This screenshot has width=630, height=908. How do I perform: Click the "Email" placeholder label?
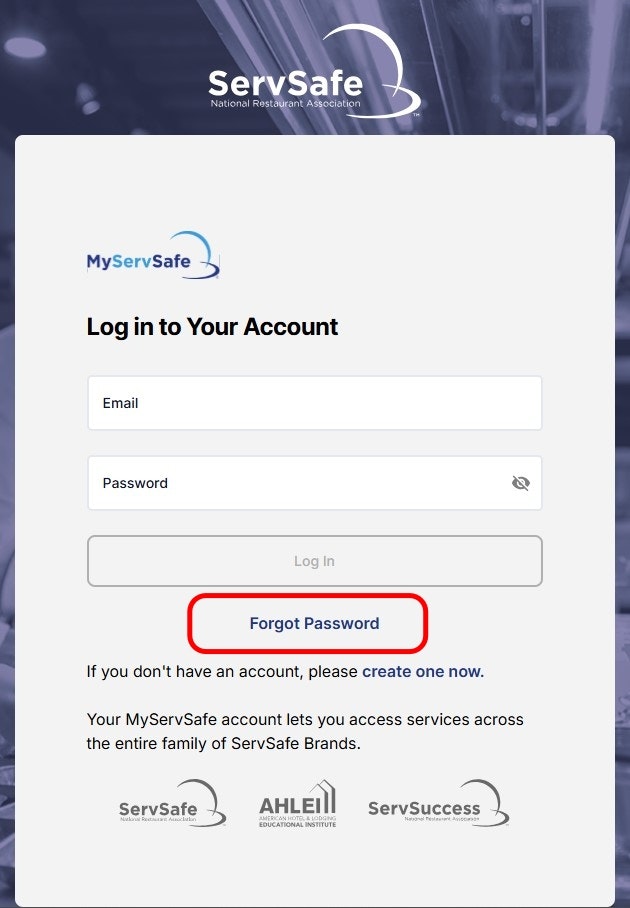click(x=120, y=403)
